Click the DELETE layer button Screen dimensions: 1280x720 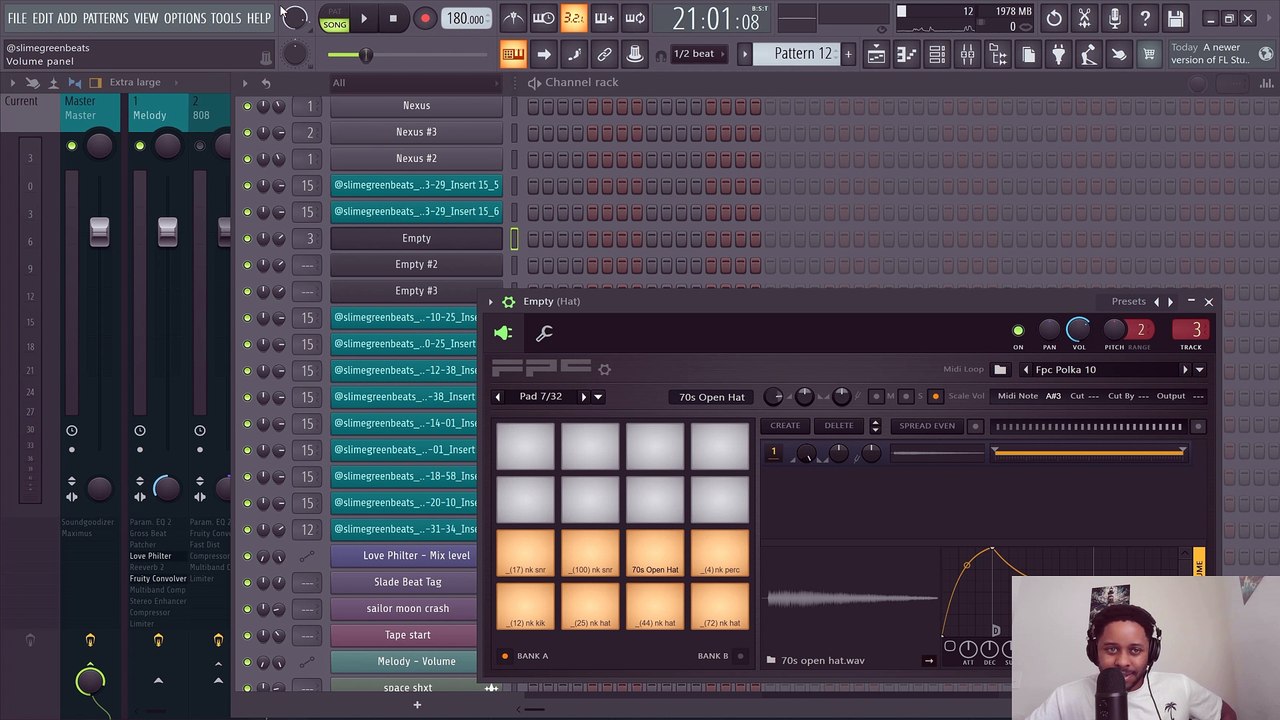[839, 426]
